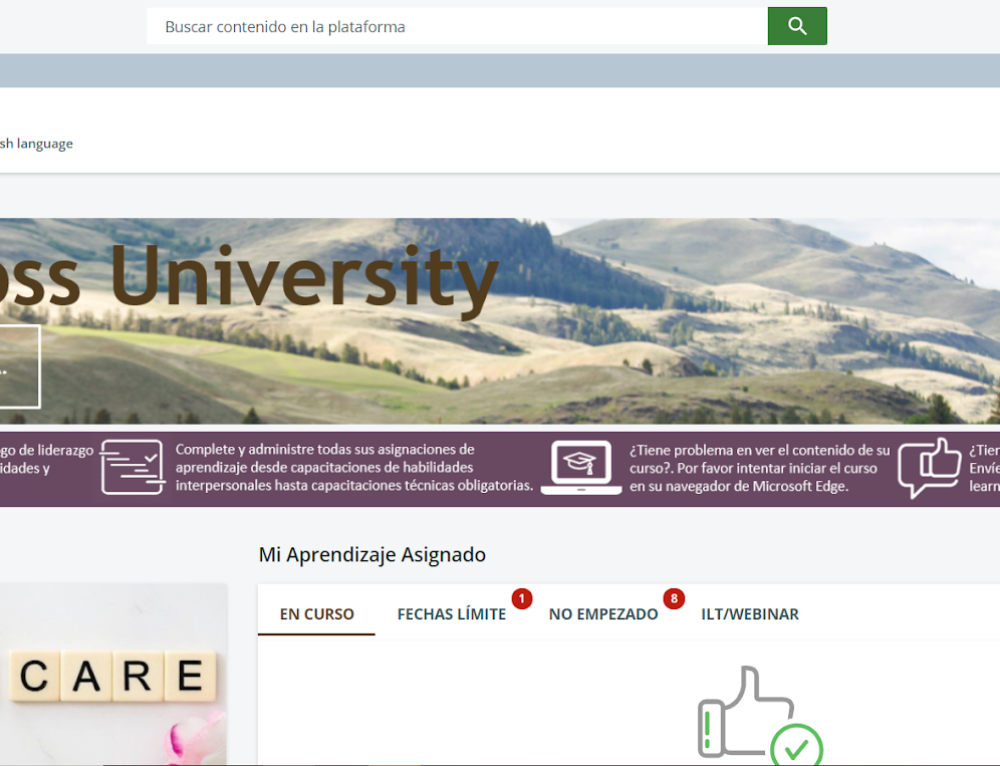Click the University hills banner image
Screen dimensions: 1000x766
(x=500, y=321)
